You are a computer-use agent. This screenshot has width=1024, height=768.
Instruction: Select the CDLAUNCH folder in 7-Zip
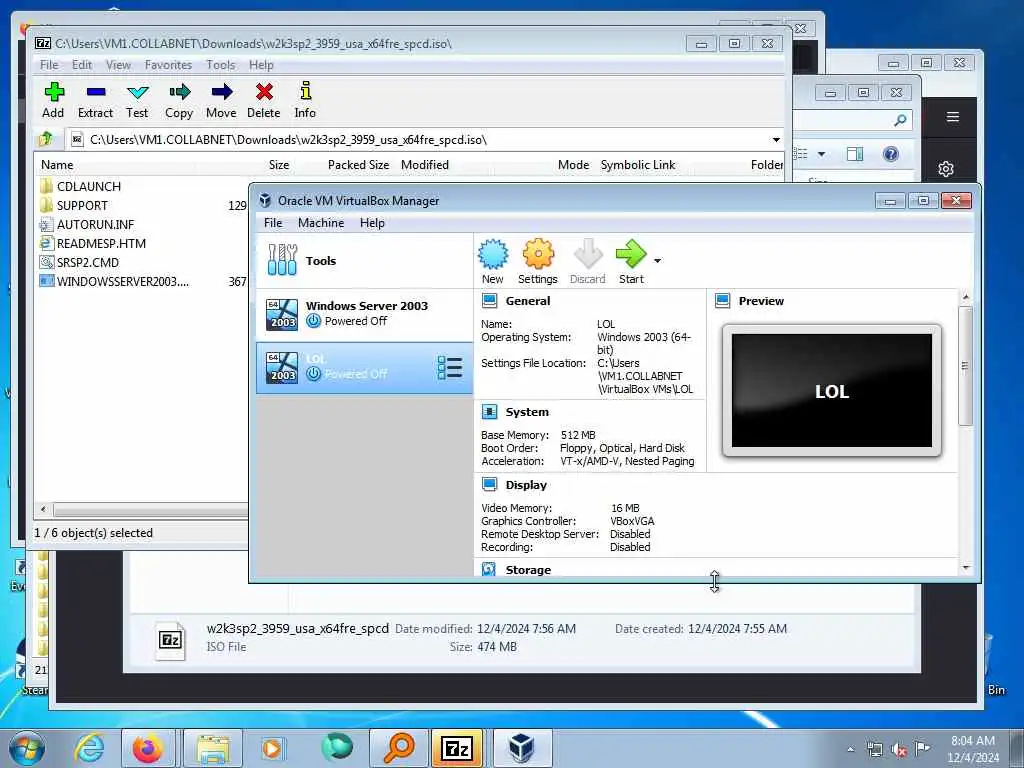[x=89, y=186]
